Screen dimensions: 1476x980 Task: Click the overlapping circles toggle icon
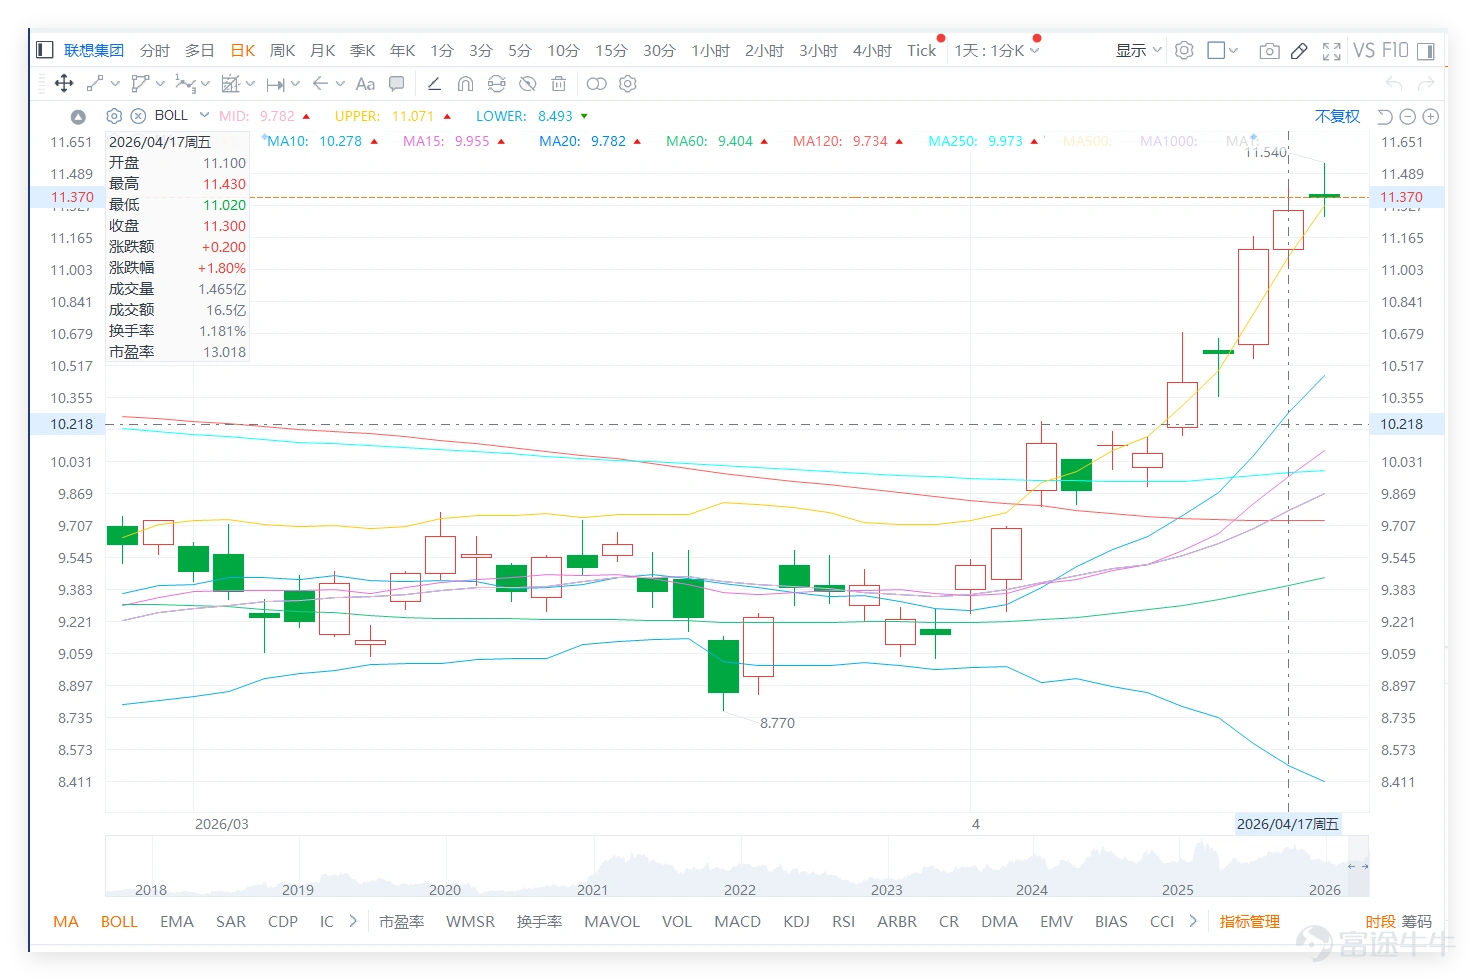(x=597, y=84)
